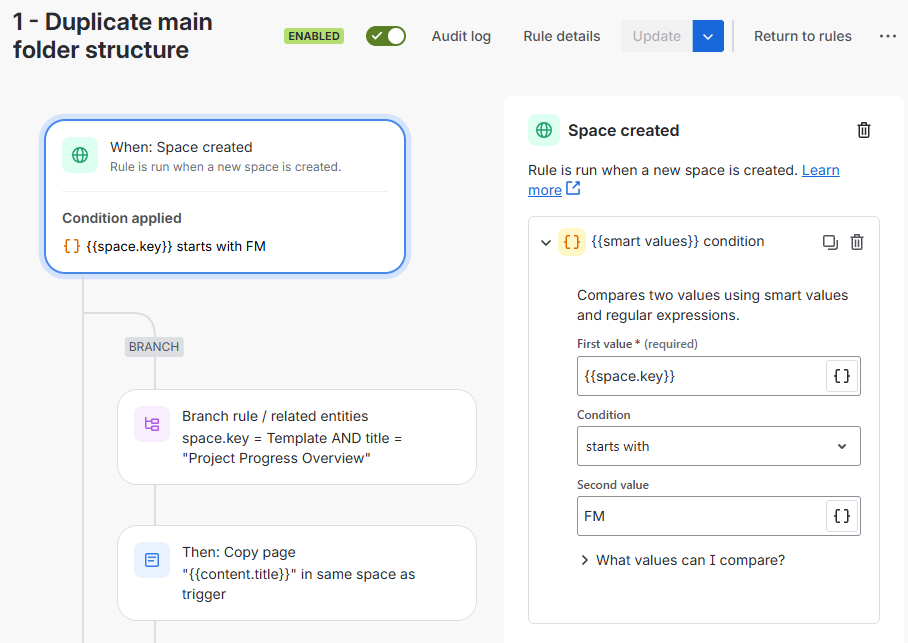Open the Update button dropdown arrow
The image size is (908, 643).
708,36
